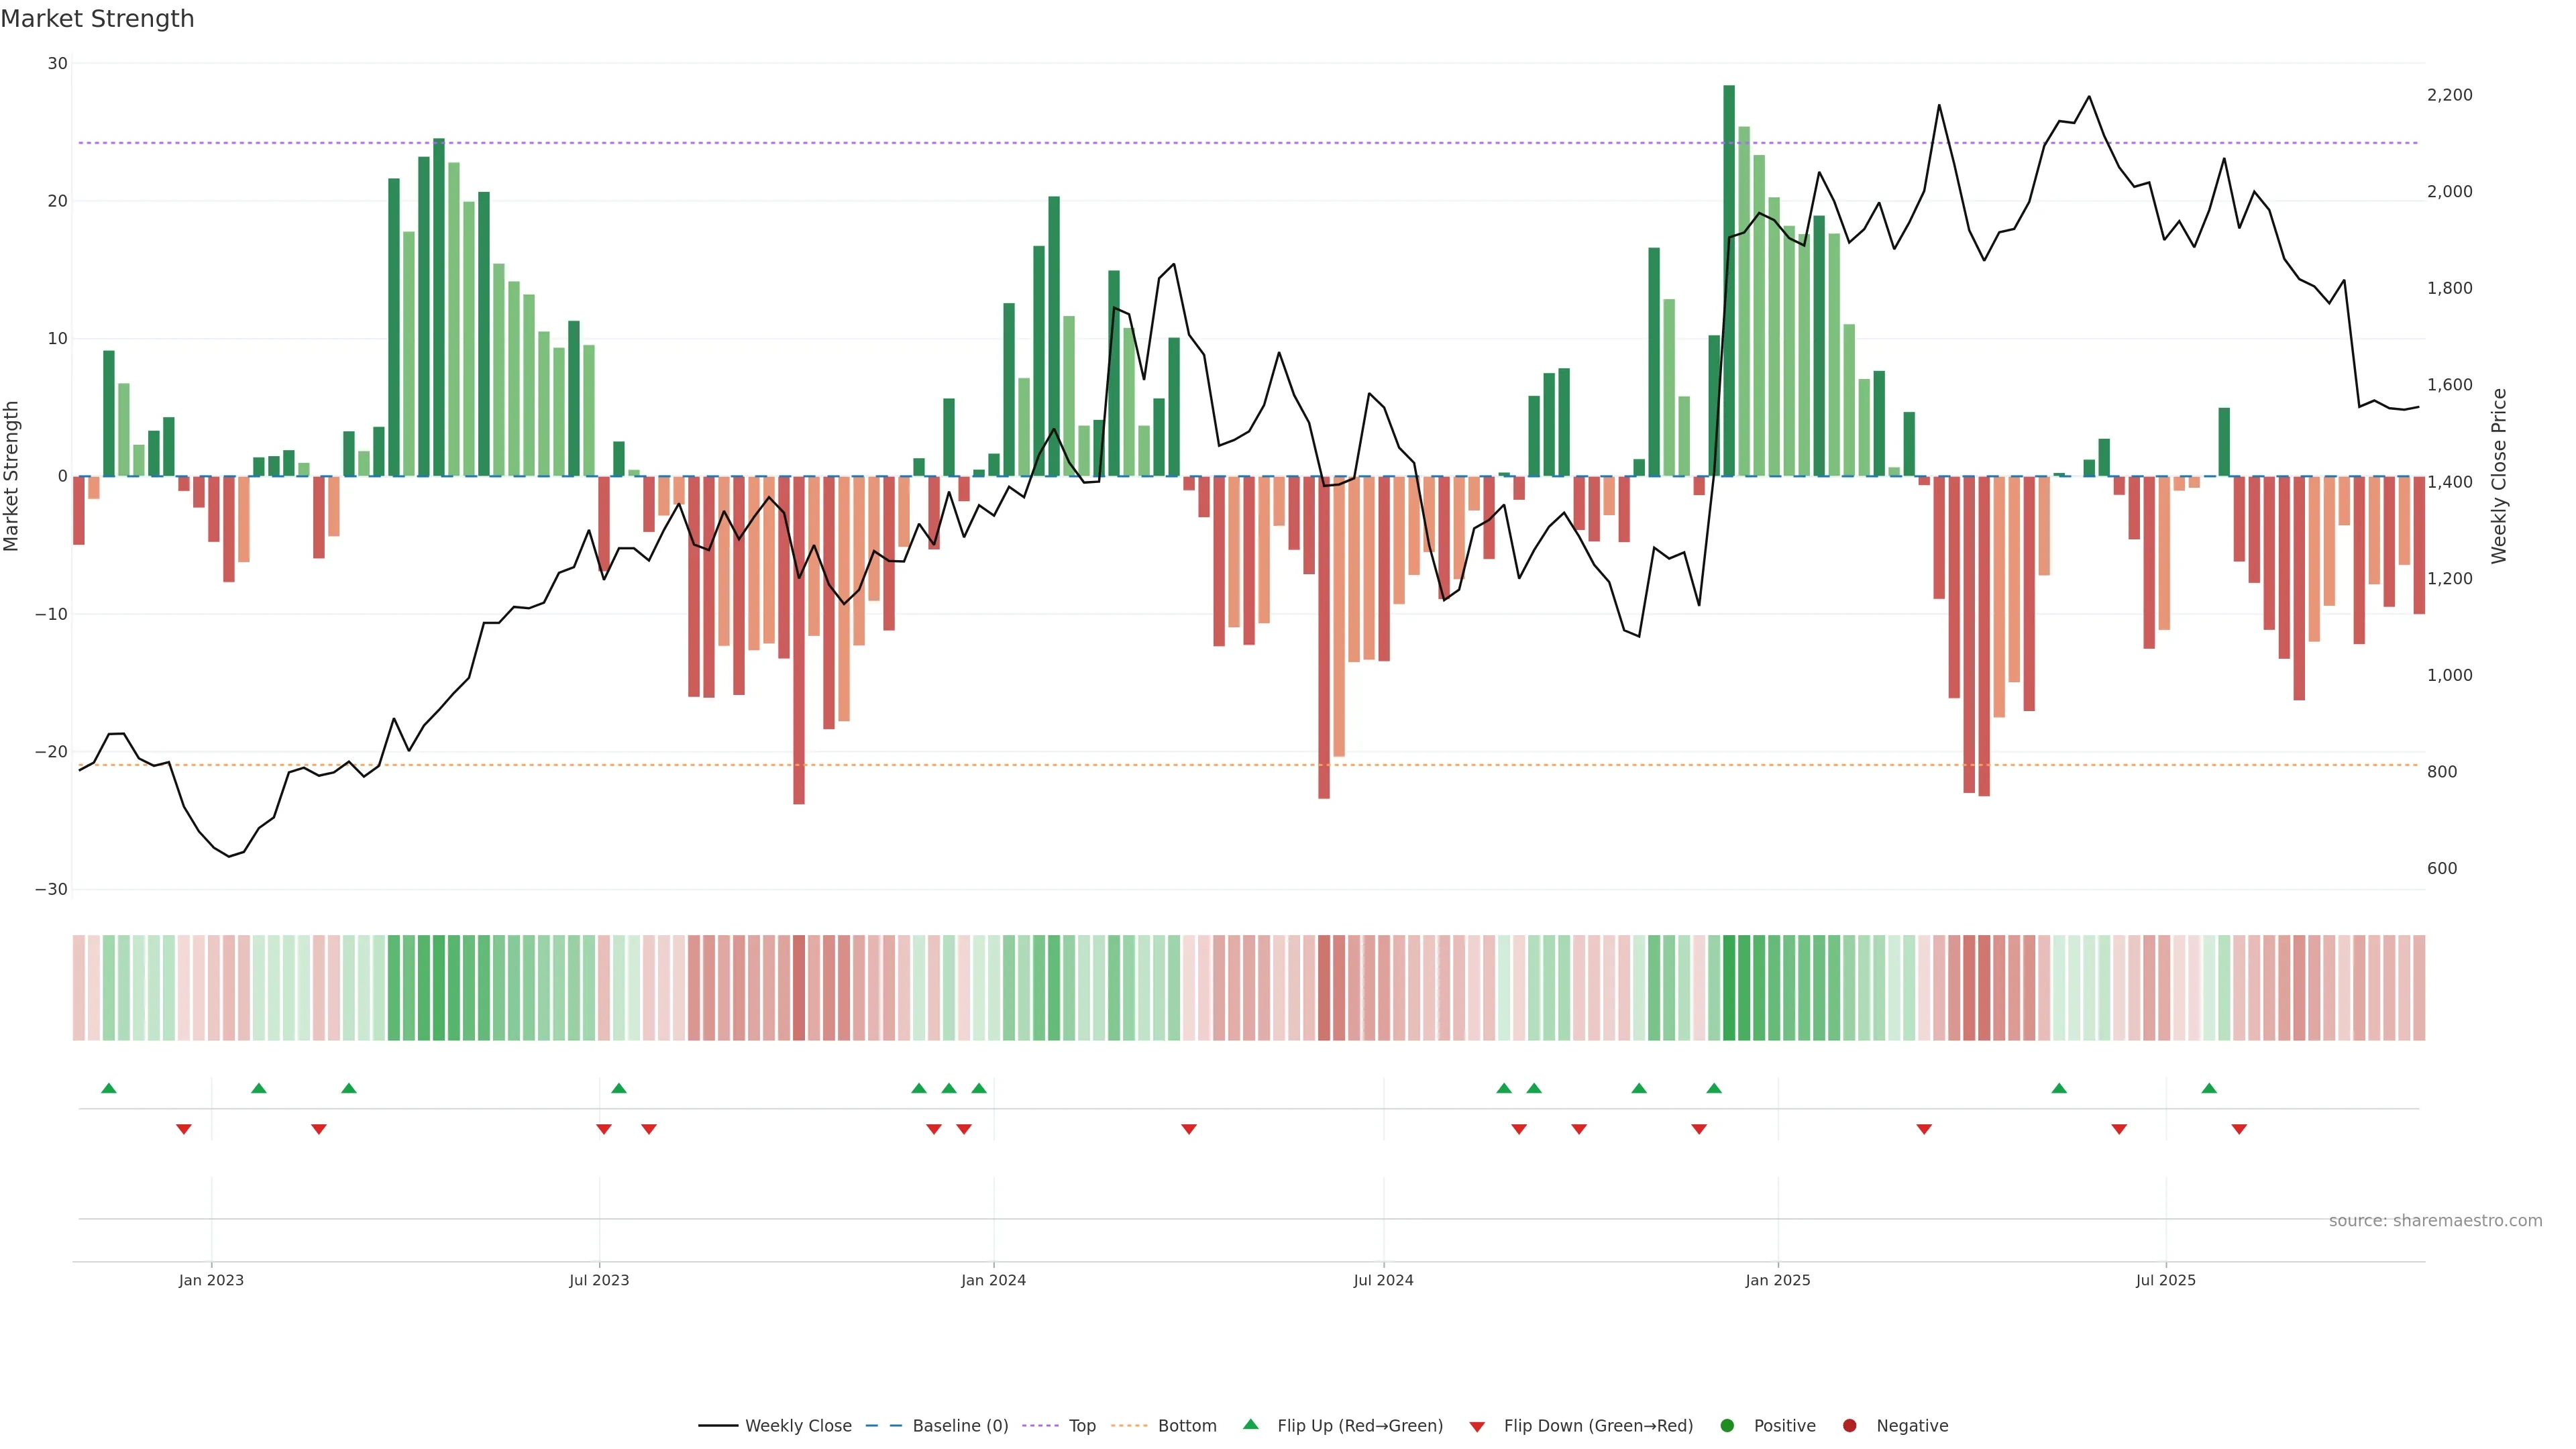
Task: Click Flip Up green triangle legend icon
Action: [x=1250, y=1425]
